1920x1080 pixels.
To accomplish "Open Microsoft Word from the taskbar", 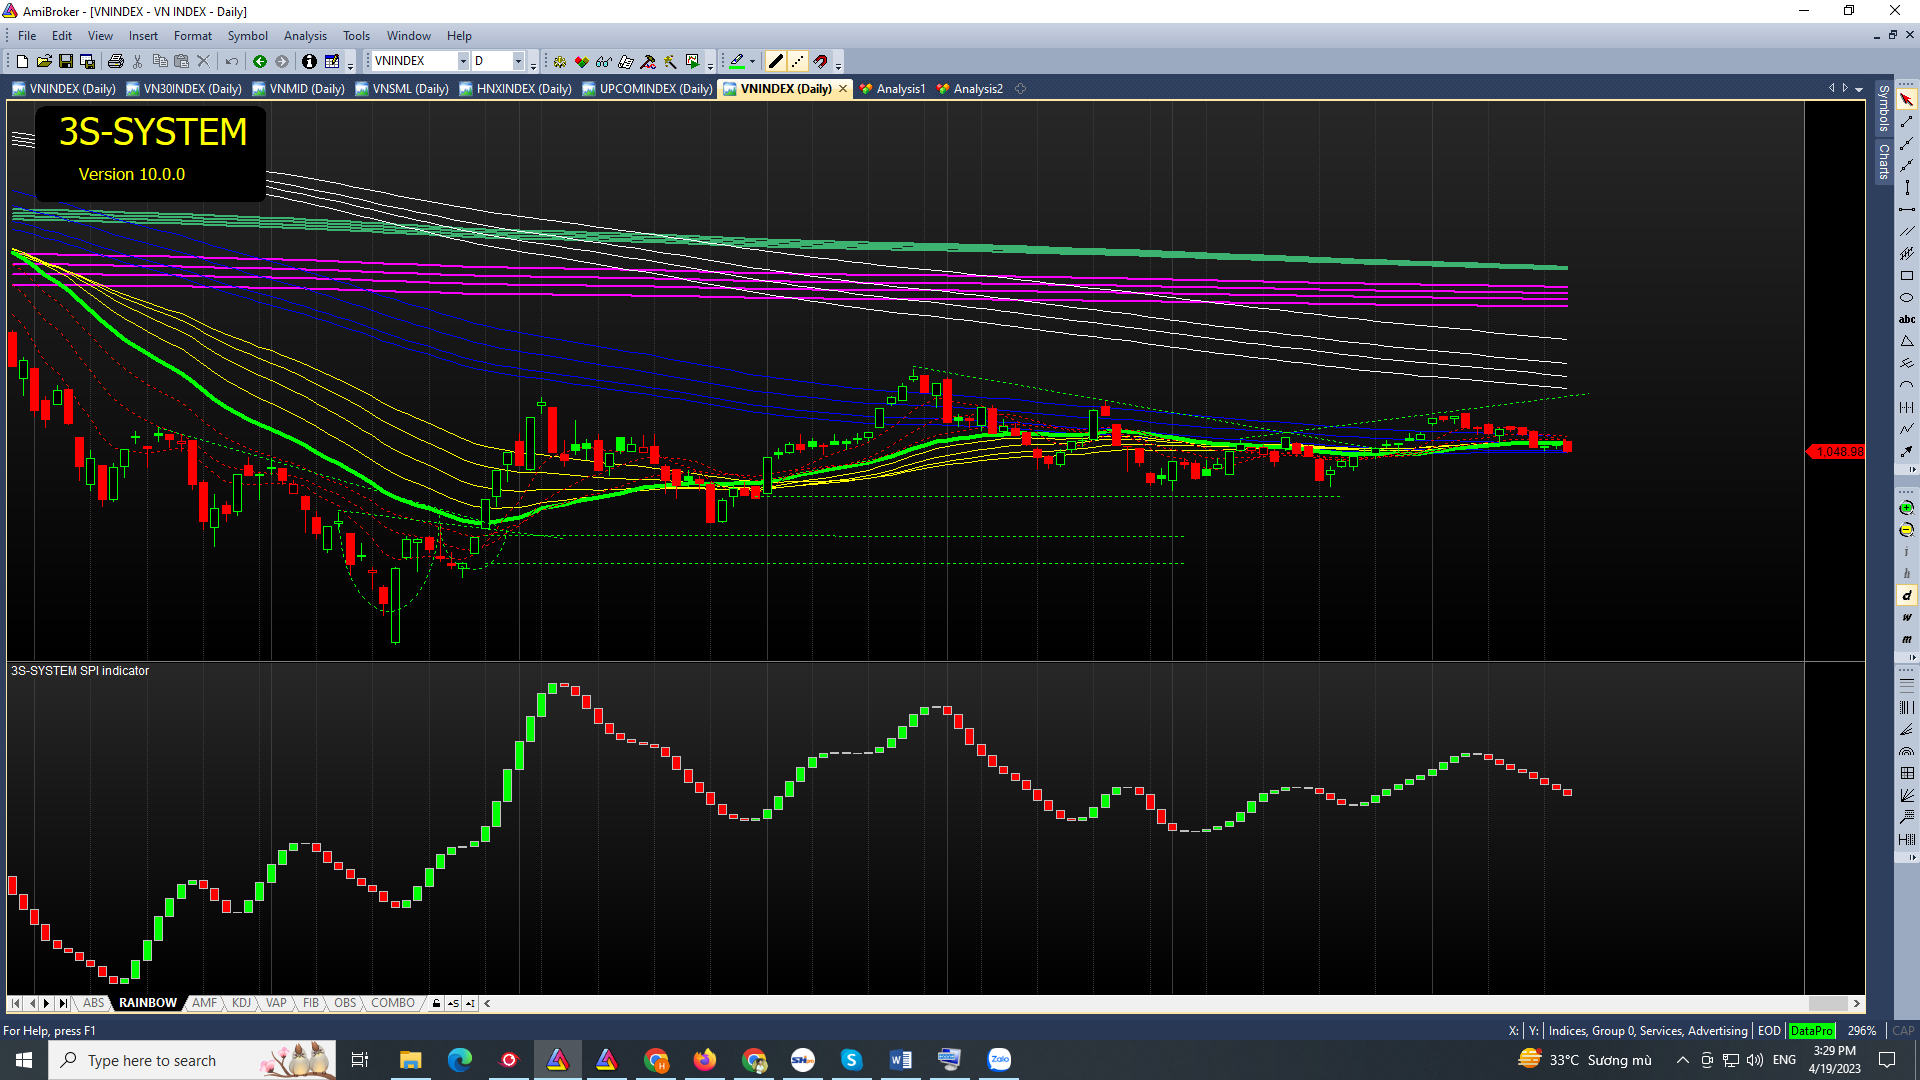I will (900, 1060).
